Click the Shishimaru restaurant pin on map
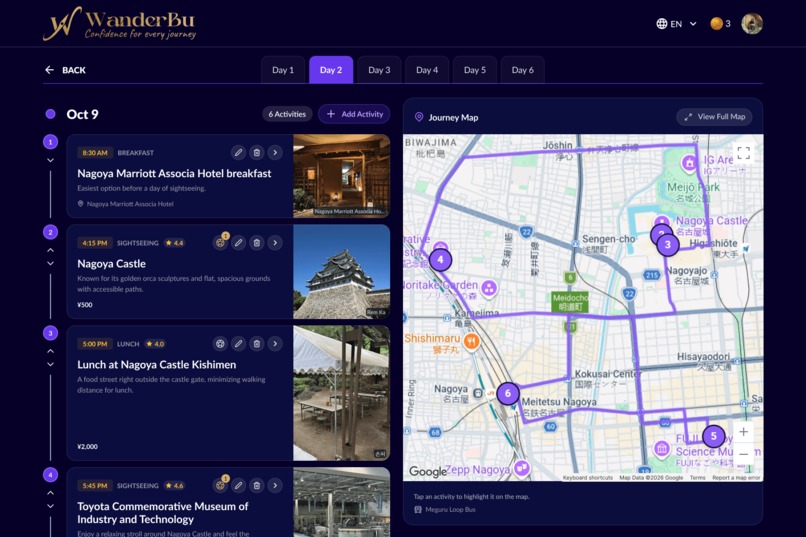 pos(471,341)
